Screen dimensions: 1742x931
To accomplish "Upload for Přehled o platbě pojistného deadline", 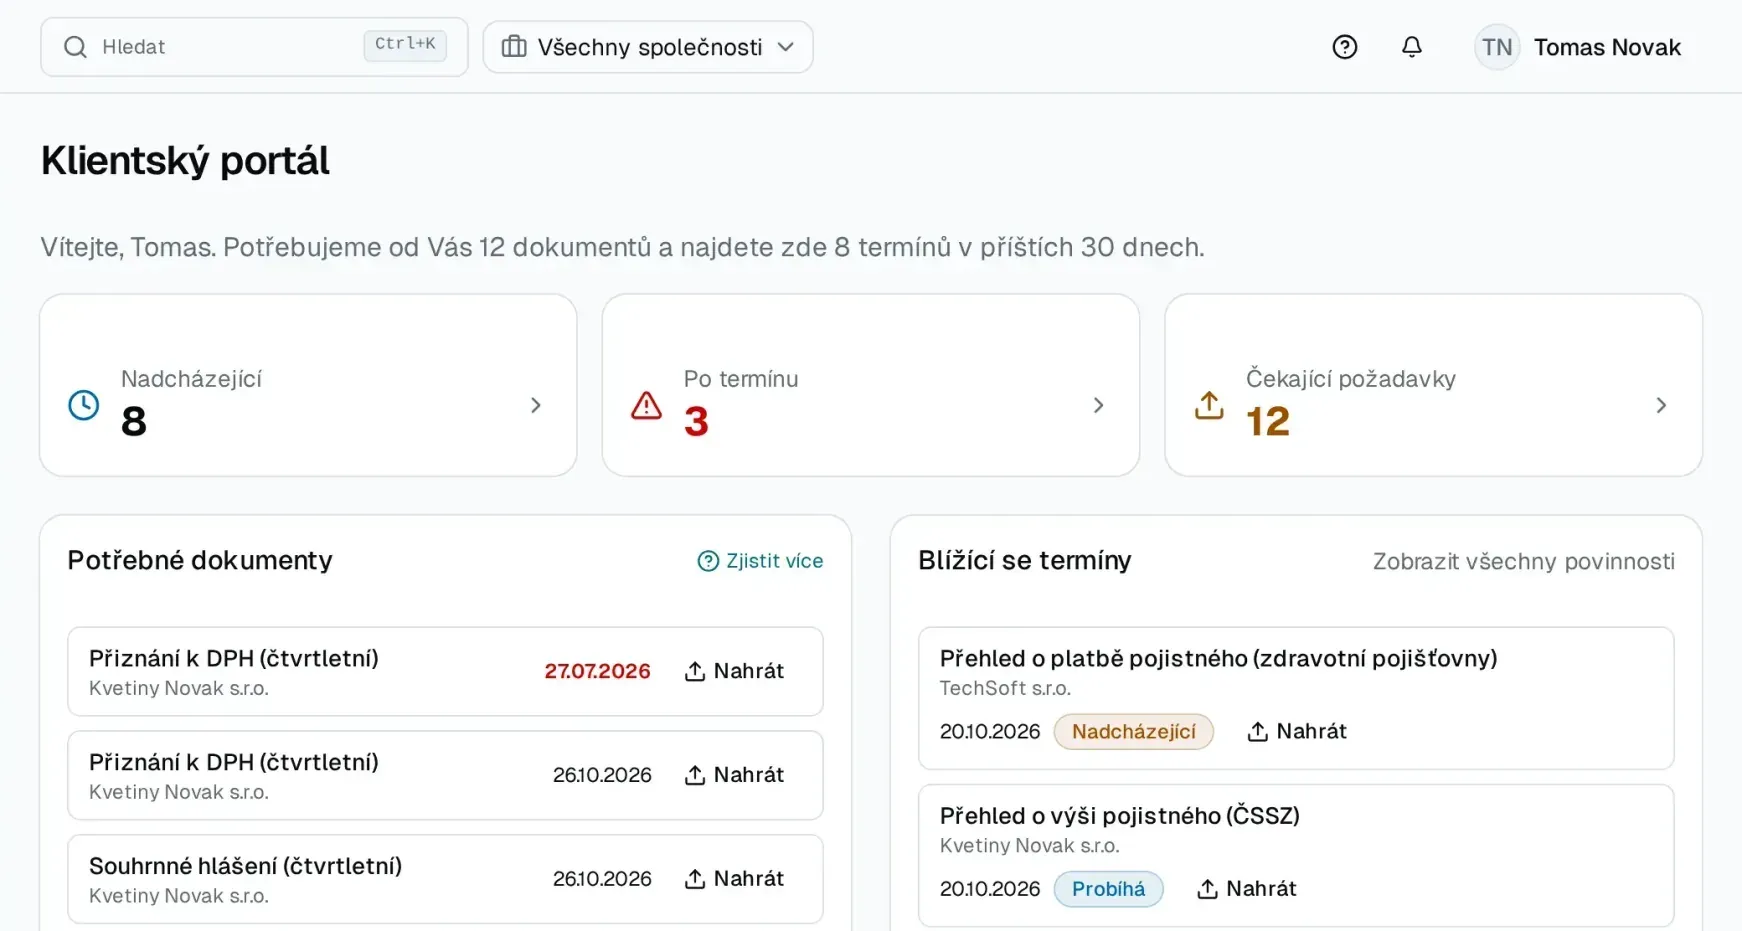I will pyautogui.click(x=1297, y=731).
